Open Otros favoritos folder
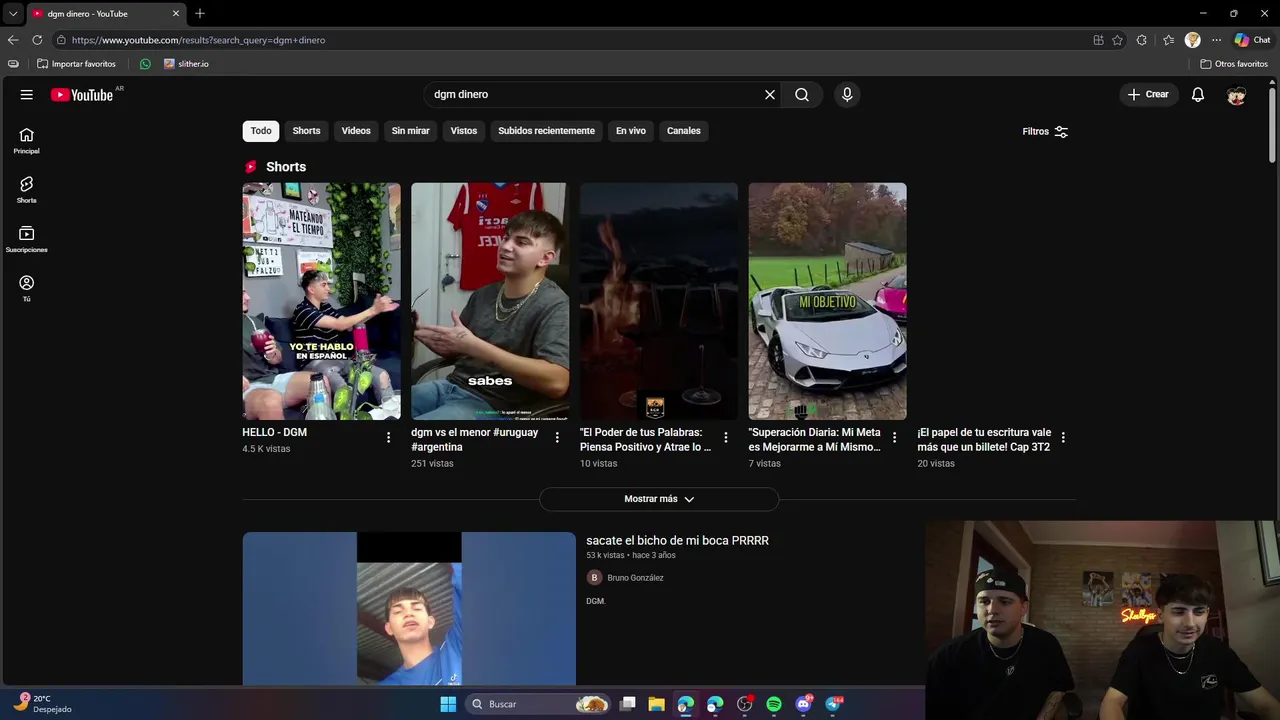Image resolution: width=1280 pixels, height=720 pixels. click(x=1234, y=64)
